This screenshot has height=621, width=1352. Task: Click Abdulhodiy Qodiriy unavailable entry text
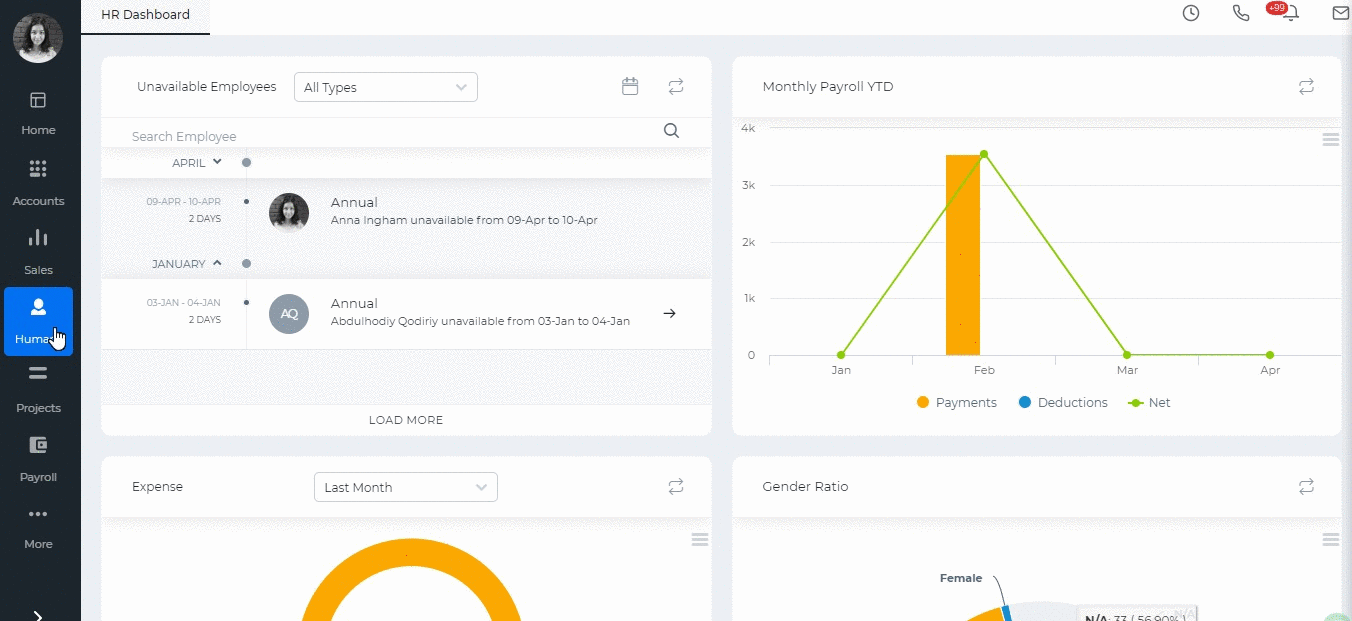coord(480,322)
